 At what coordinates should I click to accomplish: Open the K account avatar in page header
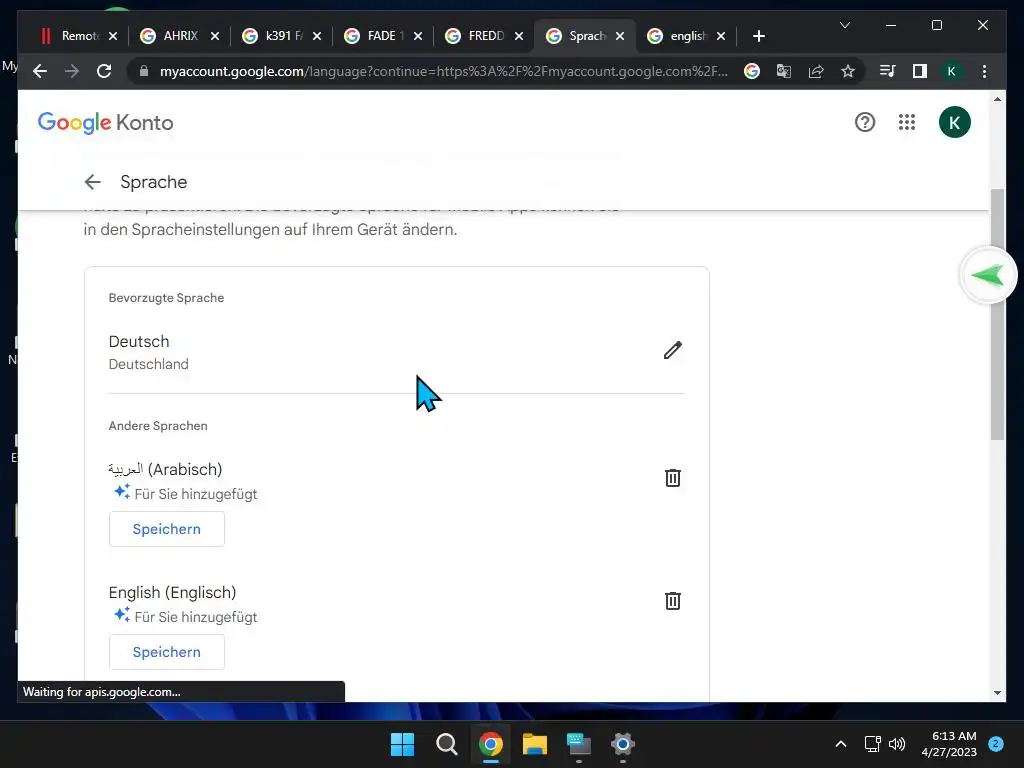tap(954, 122)
